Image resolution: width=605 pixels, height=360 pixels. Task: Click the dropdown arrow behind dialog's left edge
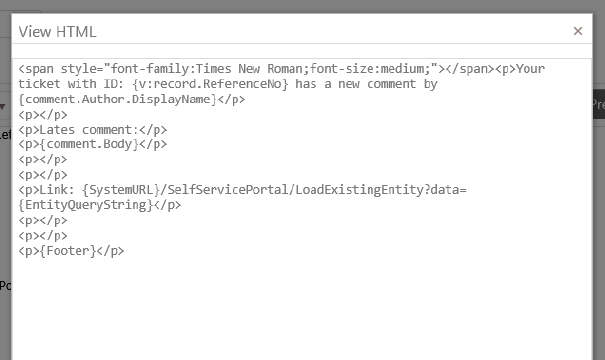pyautogui.click(x=3, y=106)
